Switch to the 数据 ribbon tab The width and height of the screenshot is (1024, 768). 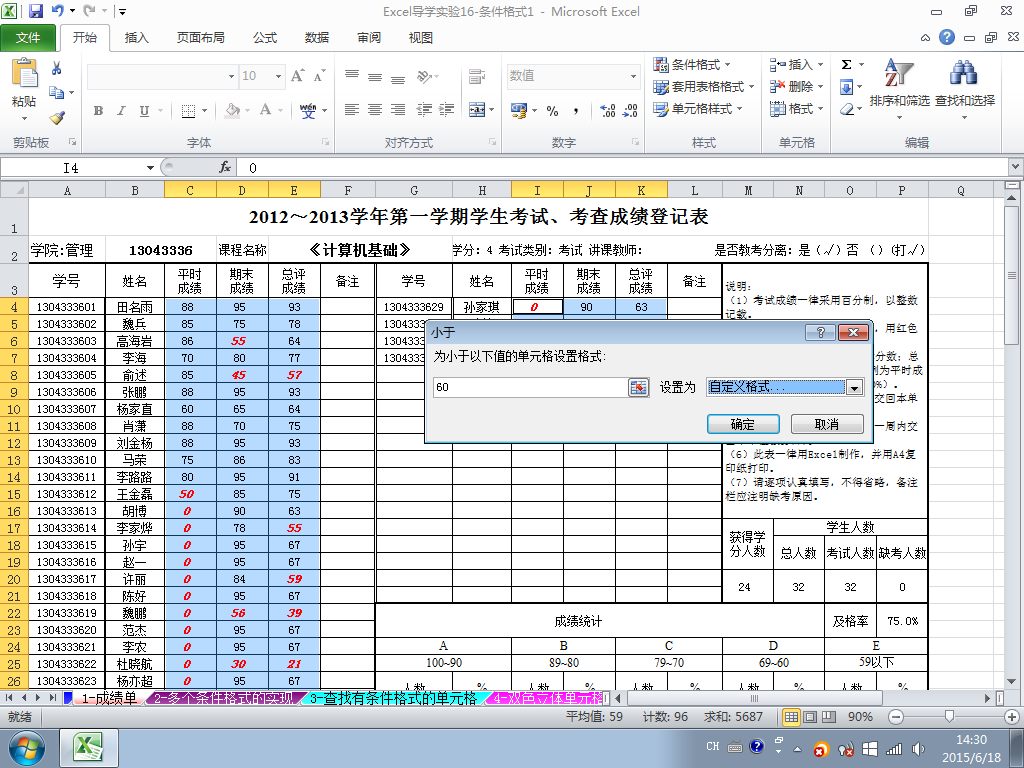click(317, 38)
